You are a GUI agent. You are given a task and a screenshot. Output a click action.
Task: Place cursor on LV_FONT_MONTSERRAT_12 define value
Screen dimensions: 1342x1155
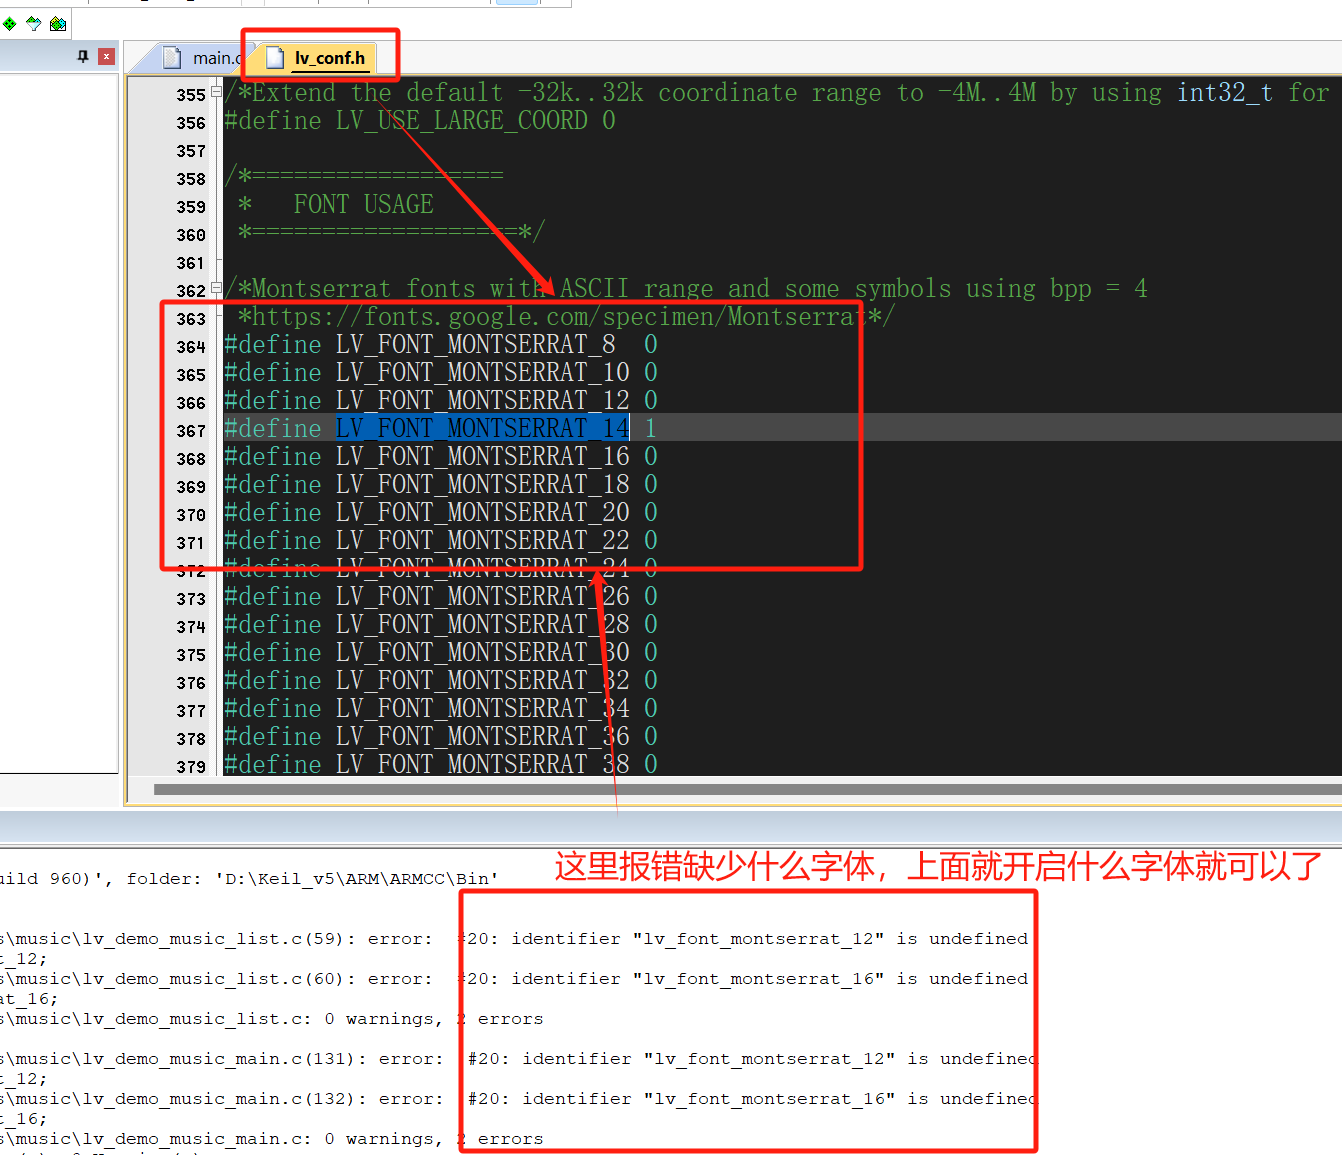point(650,400)
